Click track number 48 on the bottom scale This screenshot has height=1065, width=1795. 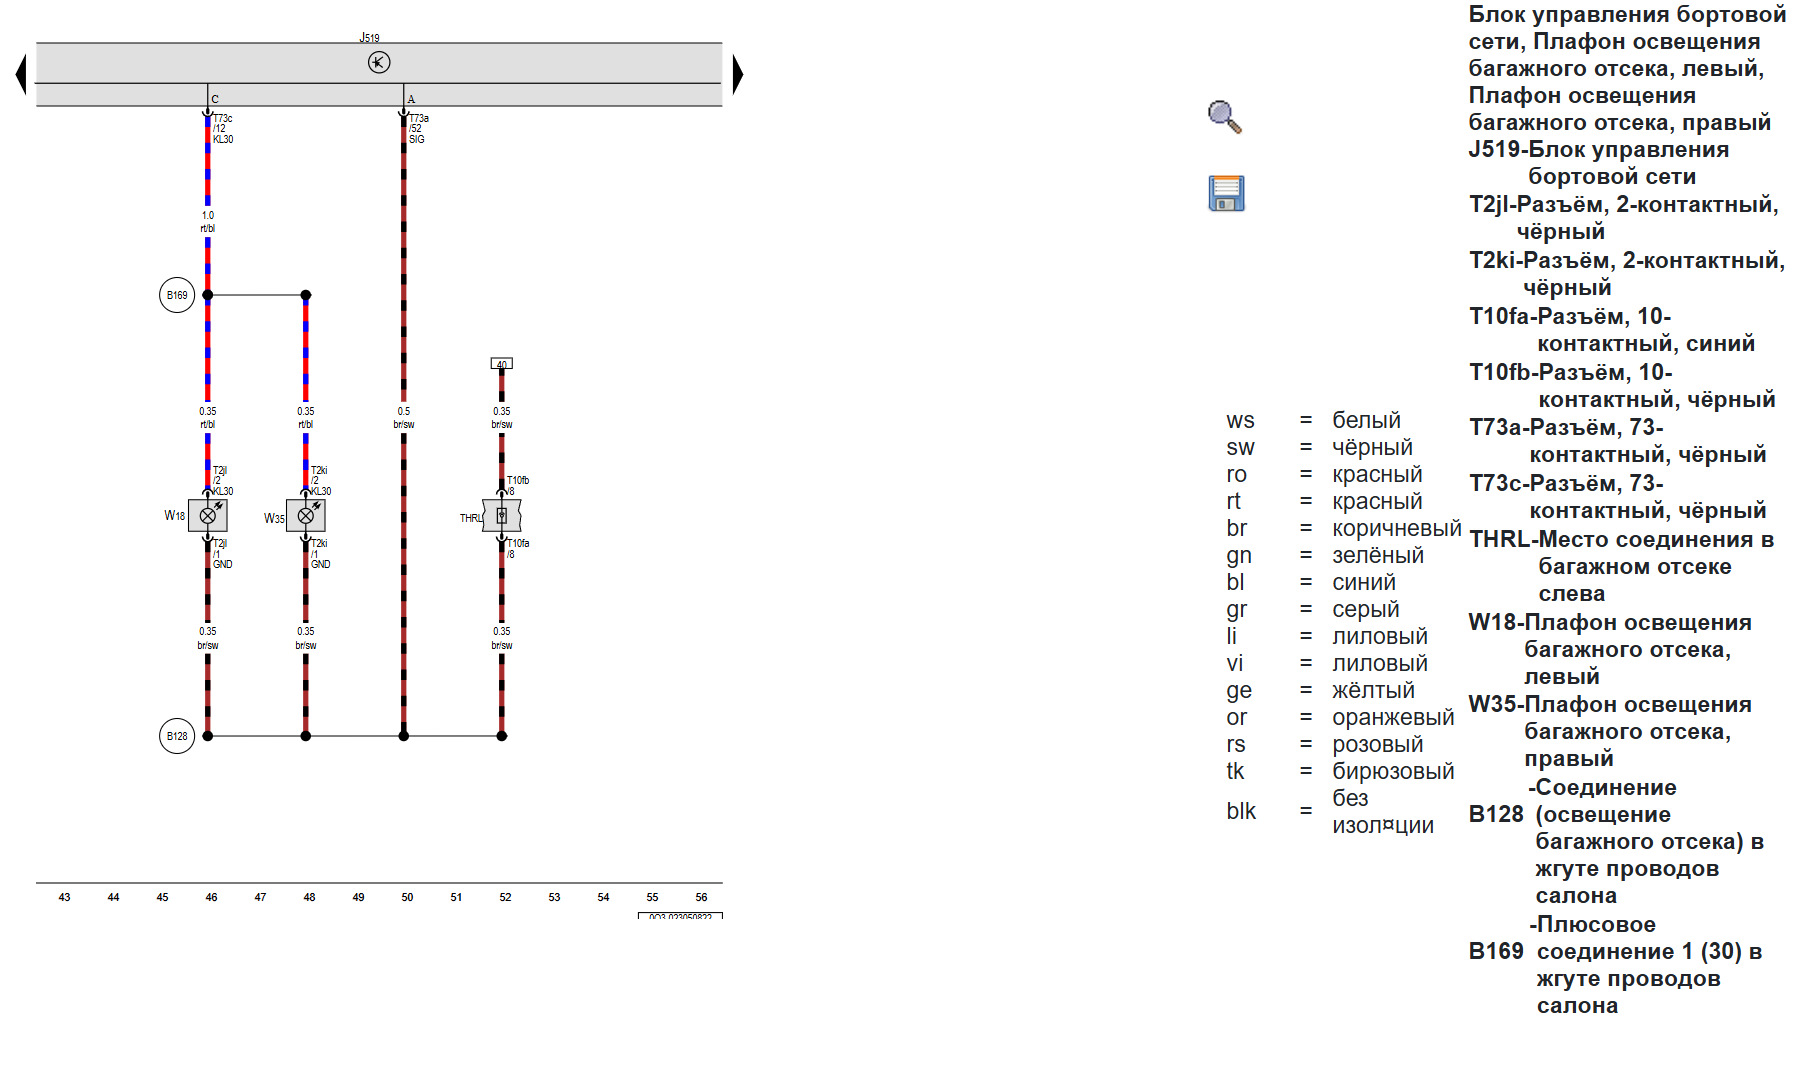(x=309, y=897)
